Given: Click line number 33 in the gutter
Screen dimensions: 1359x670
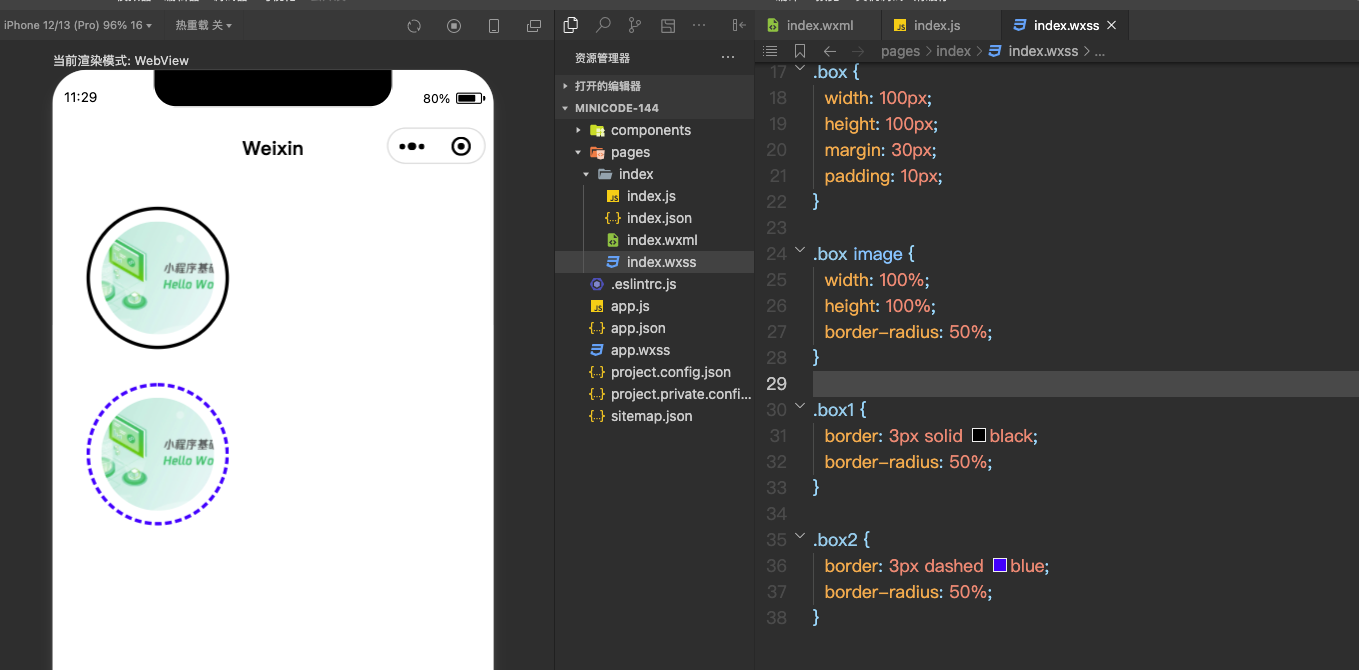Looking at the screenshot, I should (x=776, y=487).
